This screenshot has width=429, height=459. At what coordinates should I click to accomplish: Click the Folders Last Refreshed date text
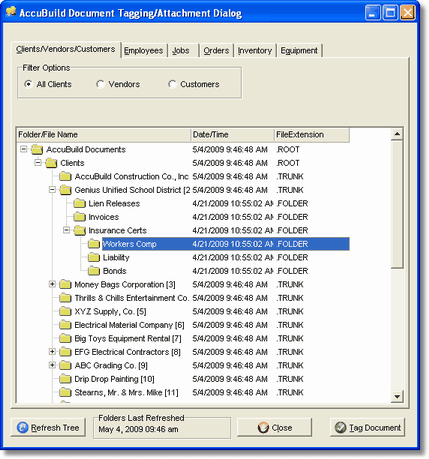138,429
